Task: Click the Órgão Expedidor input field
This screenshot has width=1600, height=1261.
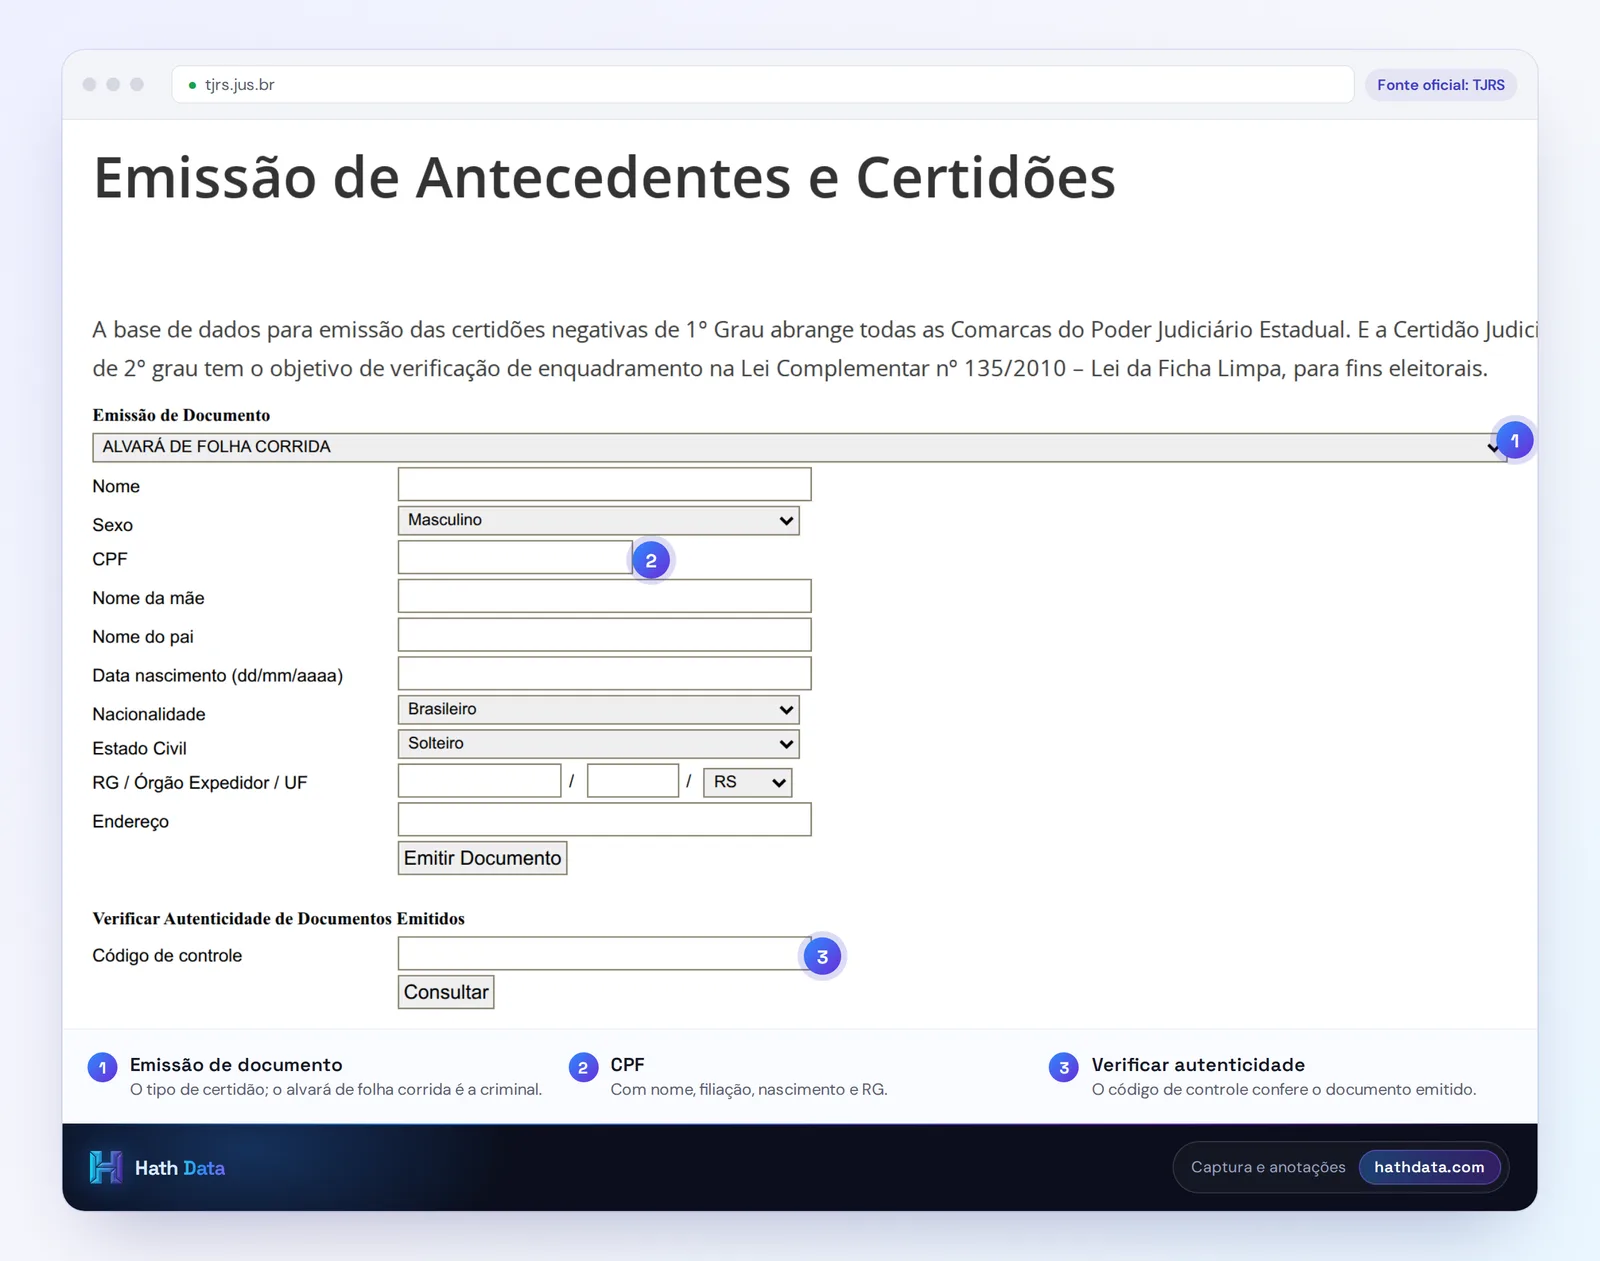Action: tap(633, 780)
